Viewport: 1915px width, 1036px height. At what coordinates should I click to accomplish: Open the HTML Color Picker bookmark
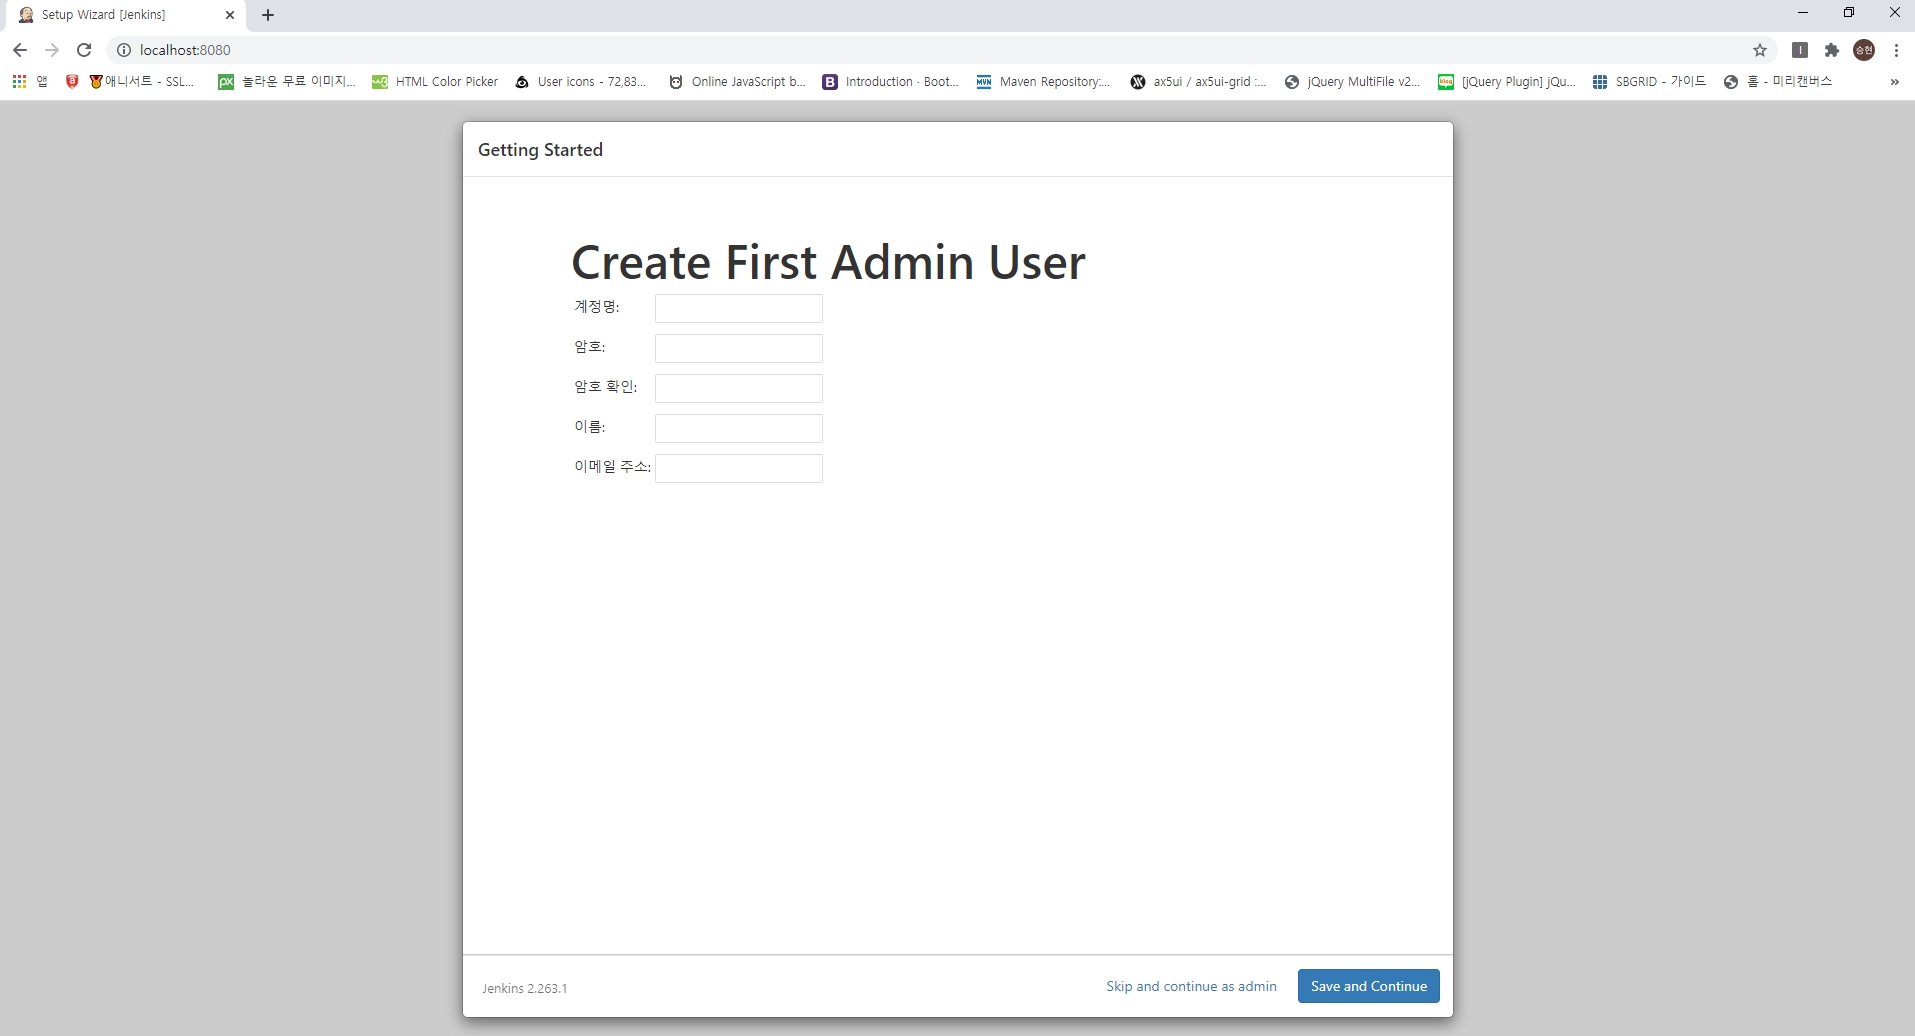[435, 82]
